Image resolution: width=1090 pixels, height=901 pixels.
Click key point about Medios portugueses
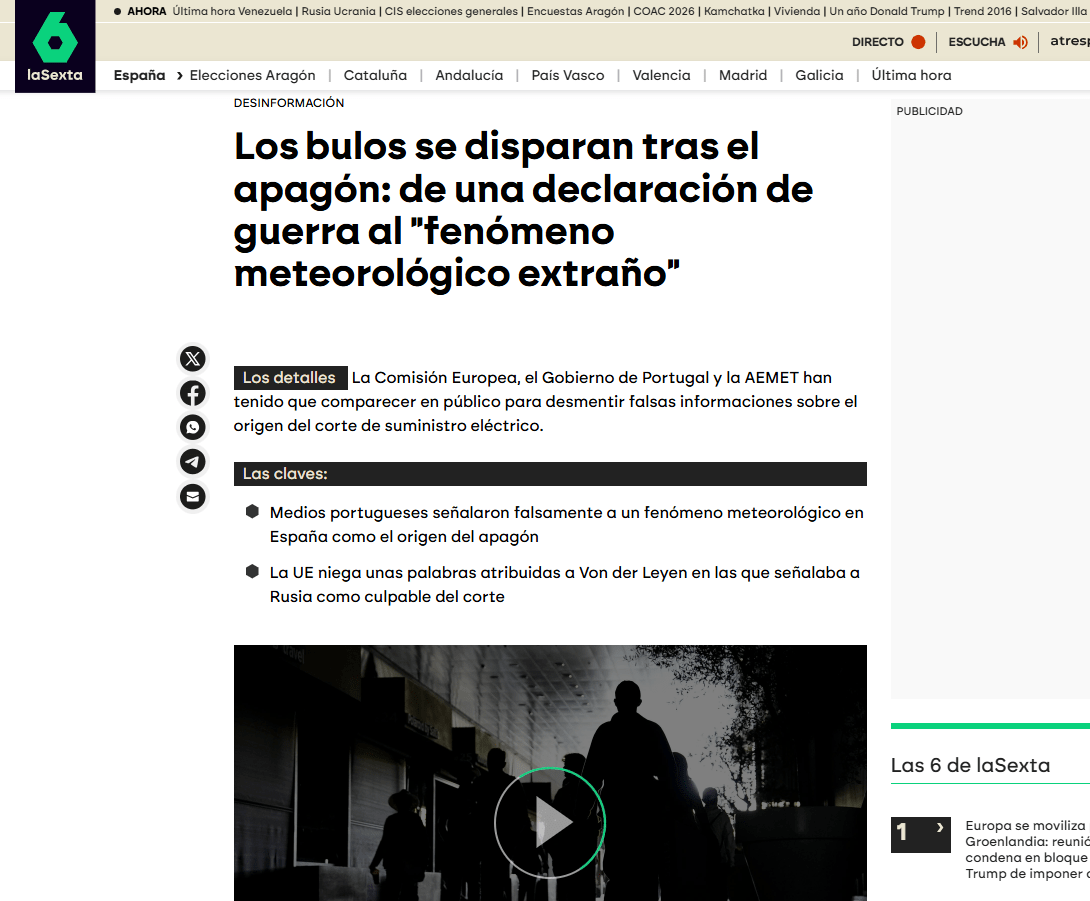(567, 524)
